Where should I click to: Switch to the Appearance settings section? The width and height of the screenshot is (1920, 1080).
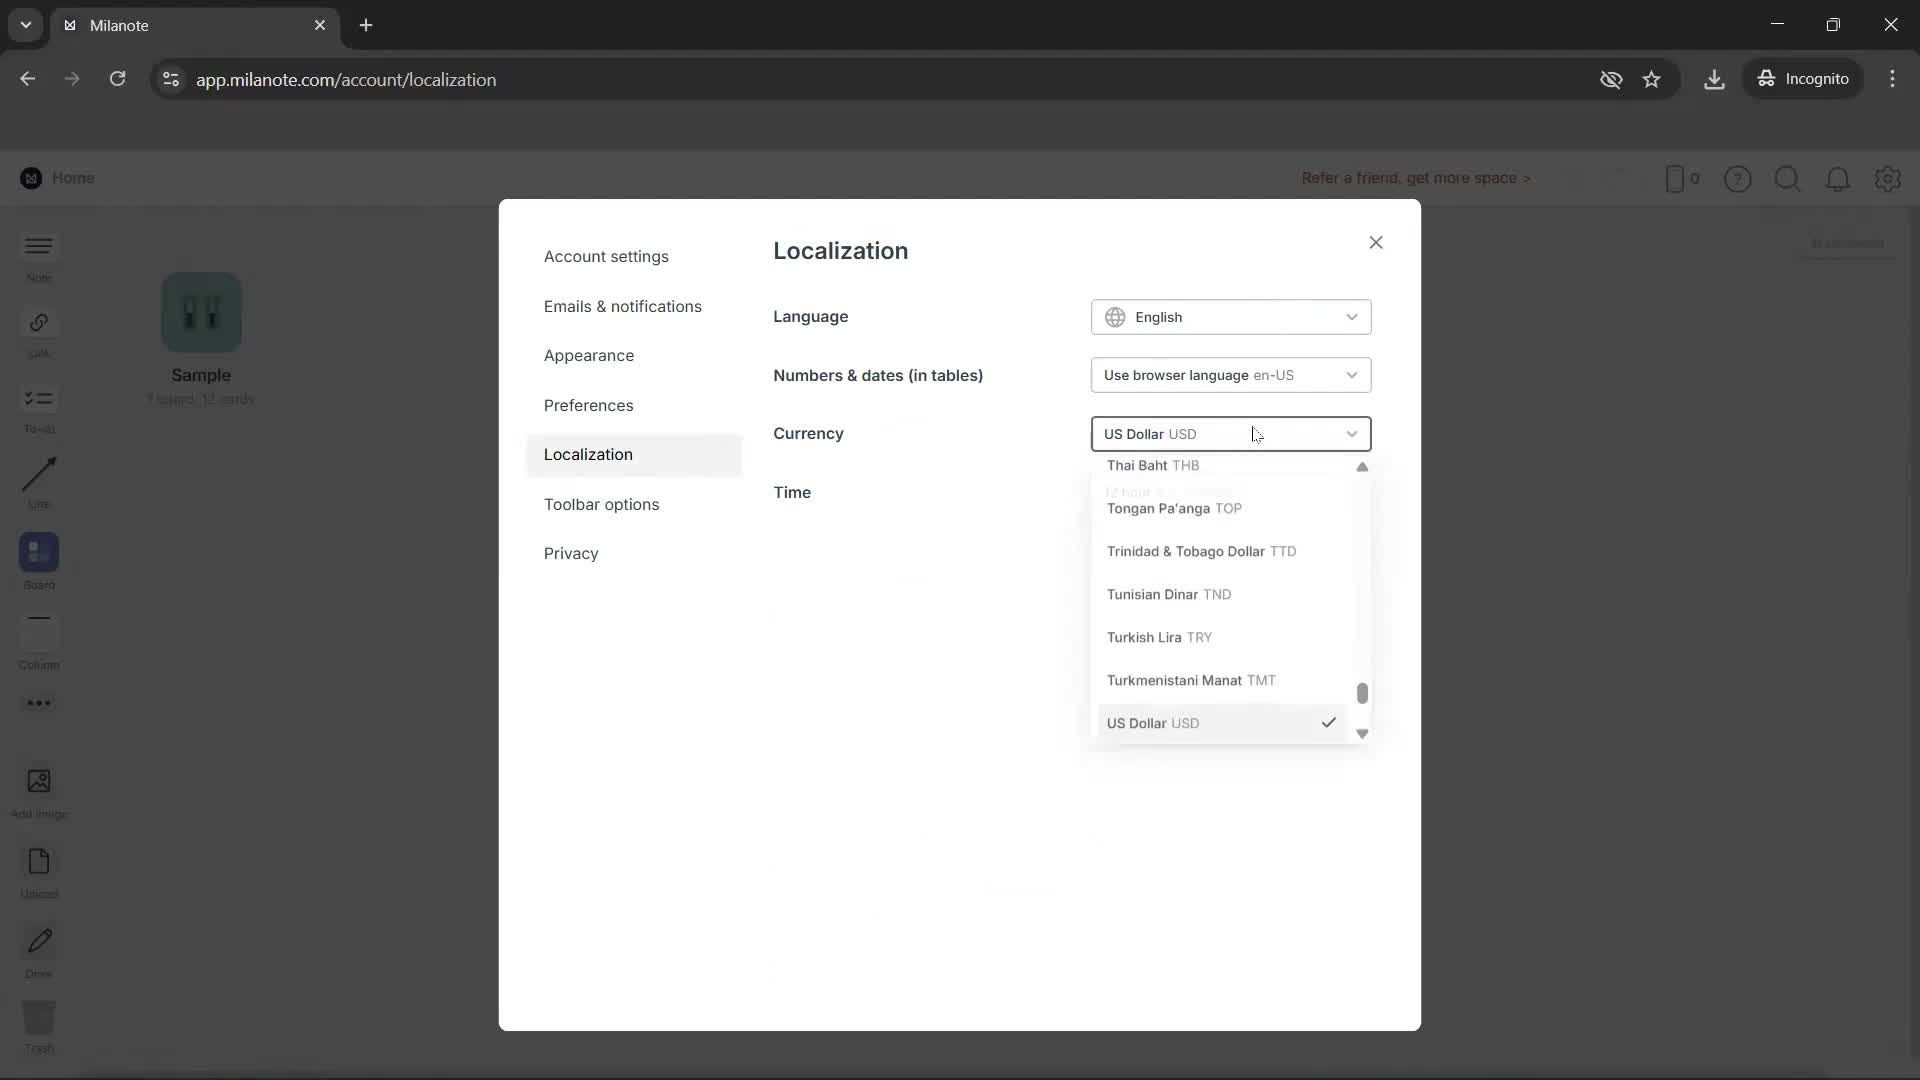(590, 355)
